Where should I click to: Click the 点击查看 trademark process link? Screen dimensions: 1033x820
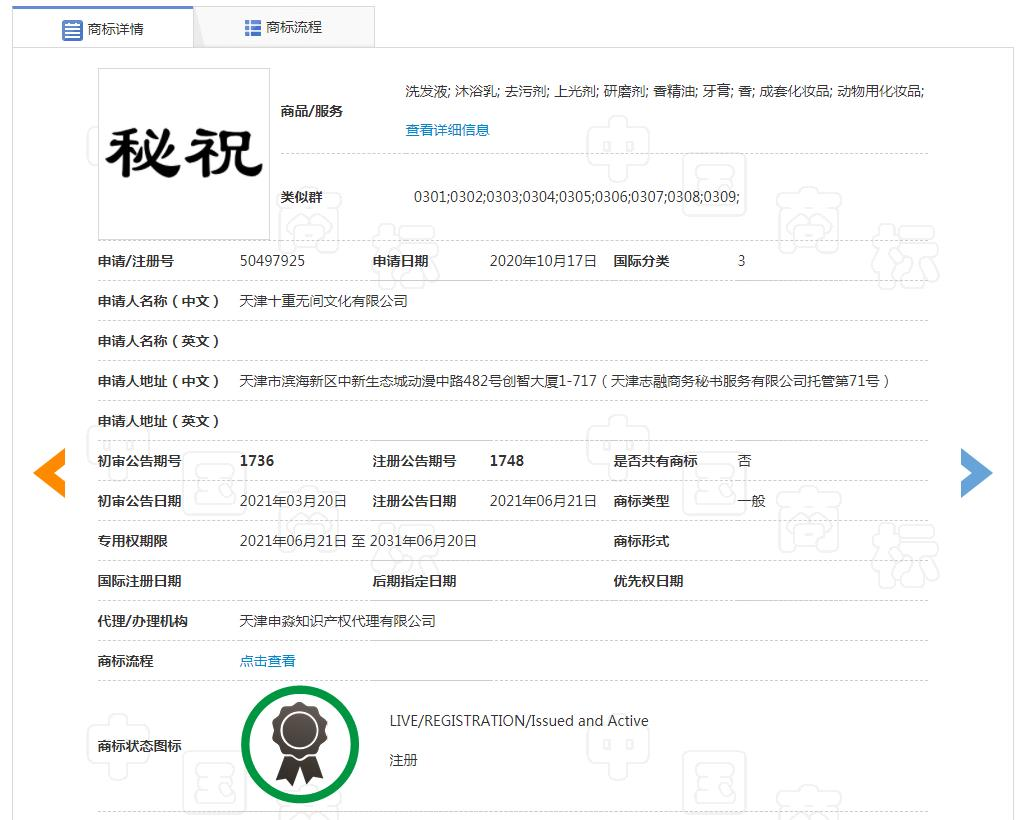click(267, 661)
